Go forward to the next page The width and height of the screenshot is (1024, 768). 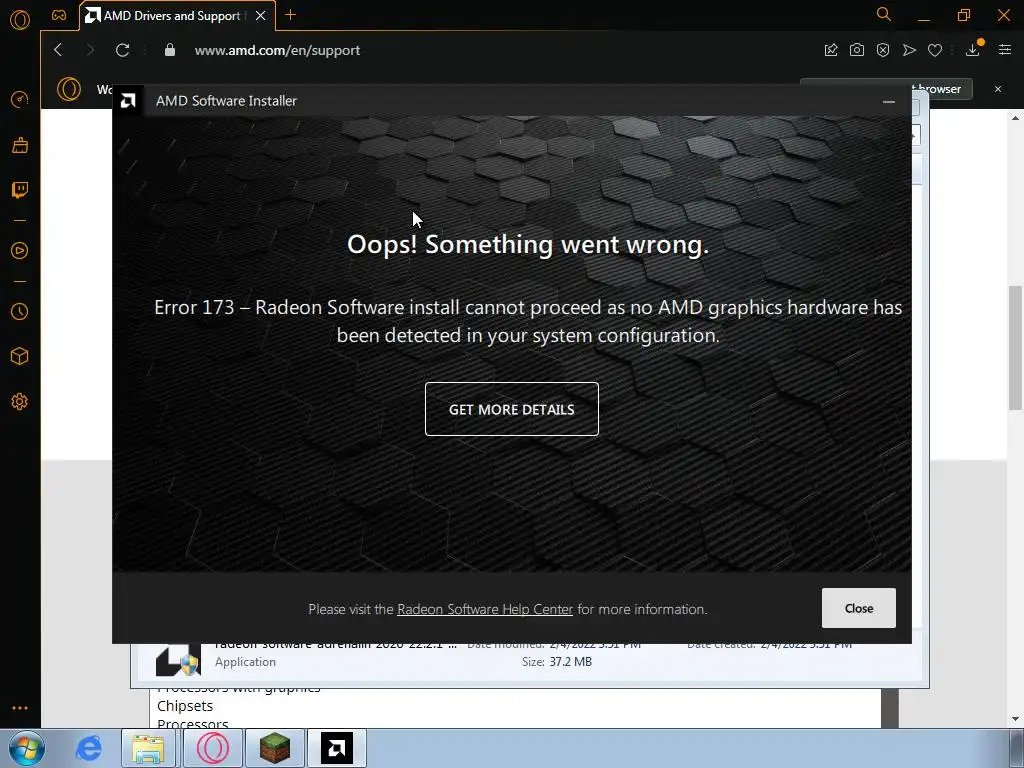coord(90,50)
